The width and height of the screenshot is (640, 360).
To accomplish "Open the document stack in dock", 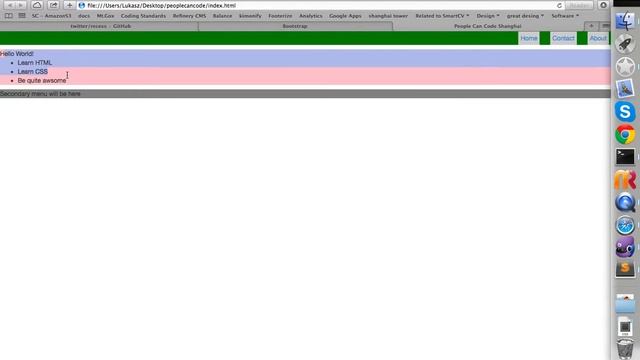I will [625, 327].
